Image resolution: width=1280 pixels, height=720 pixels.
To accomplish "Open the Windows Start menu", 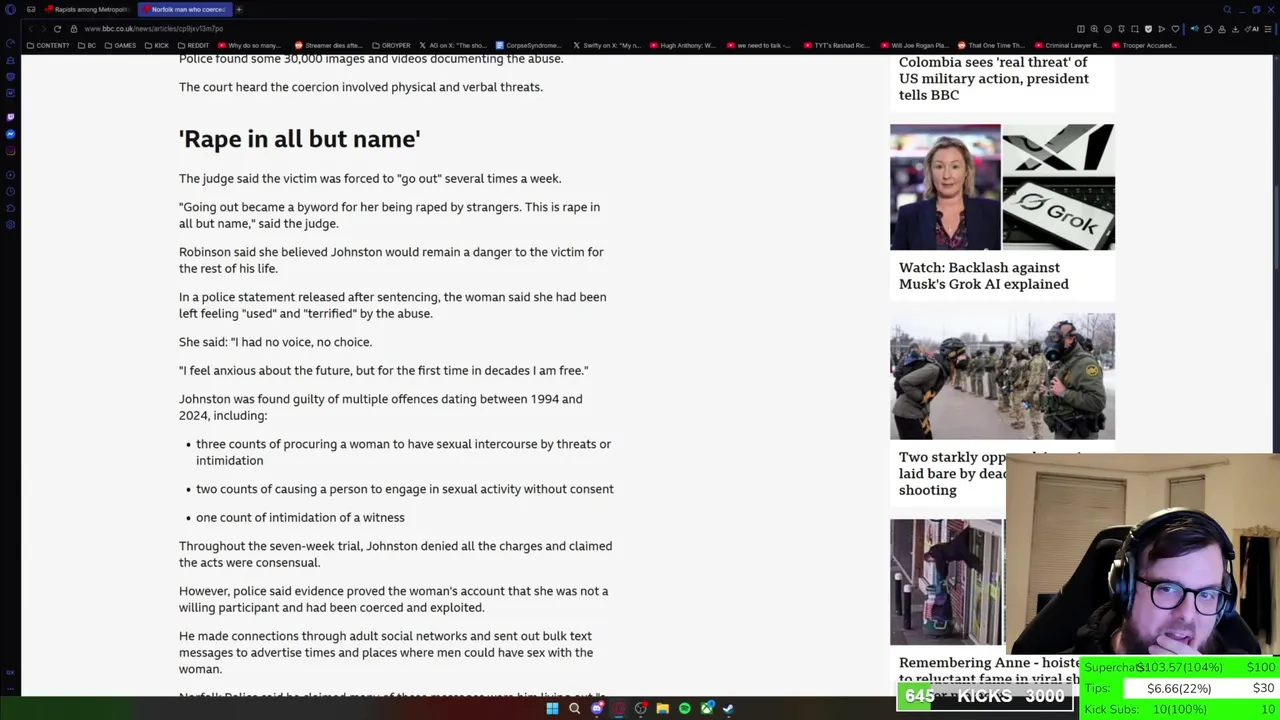I will 552,708.
